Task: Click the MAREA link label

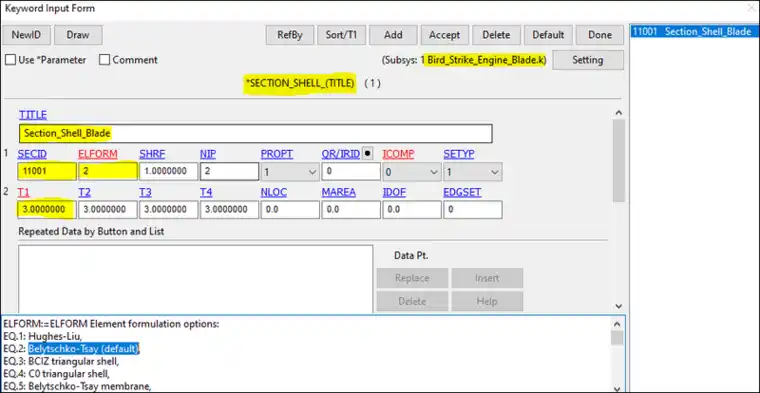Action: pyautogui.click(x=338, y=192)
